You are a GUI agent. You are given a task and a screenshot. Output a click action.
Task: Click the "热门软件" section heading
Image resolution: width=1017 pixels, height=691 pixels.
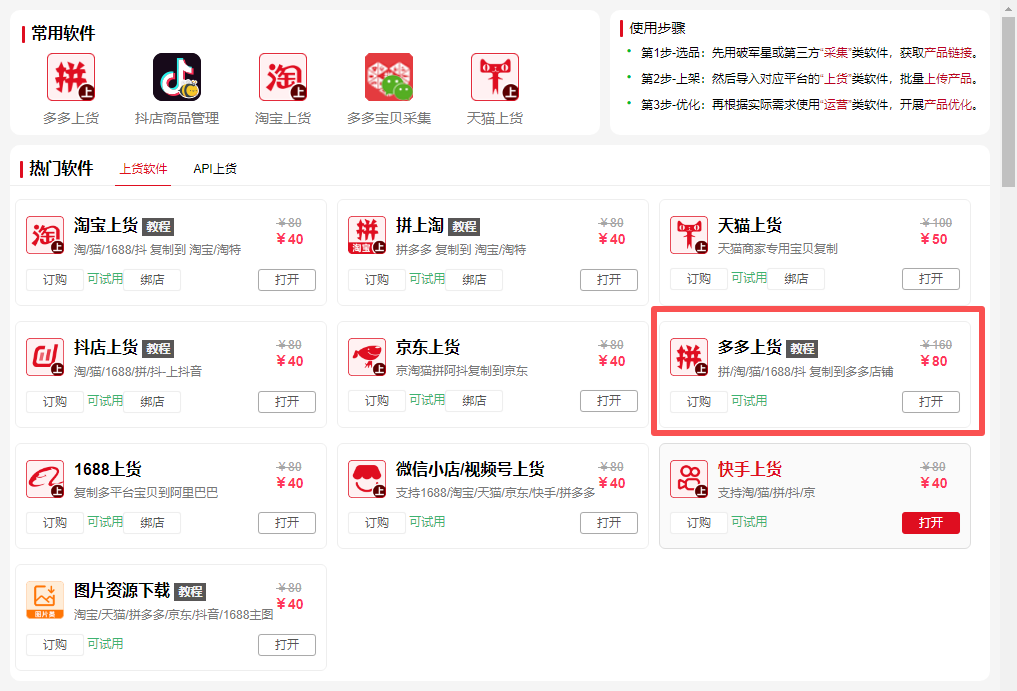click(x=61, y=169)
